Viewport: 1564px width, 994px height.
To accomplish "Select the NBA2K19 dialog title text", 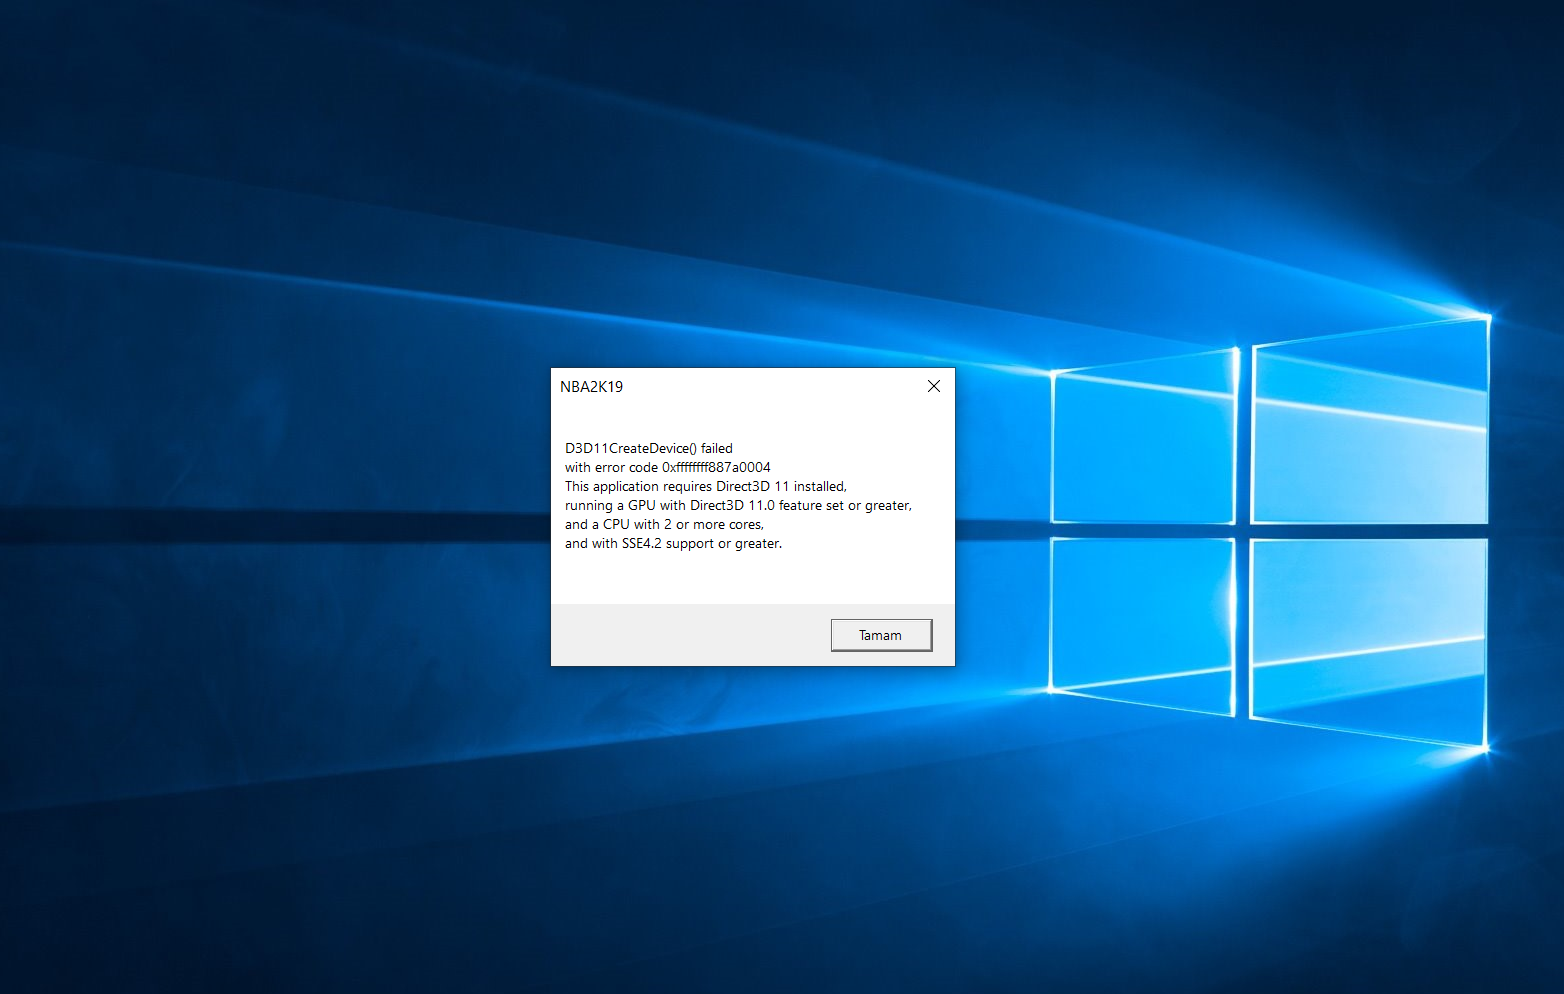I will pos(591,387).
